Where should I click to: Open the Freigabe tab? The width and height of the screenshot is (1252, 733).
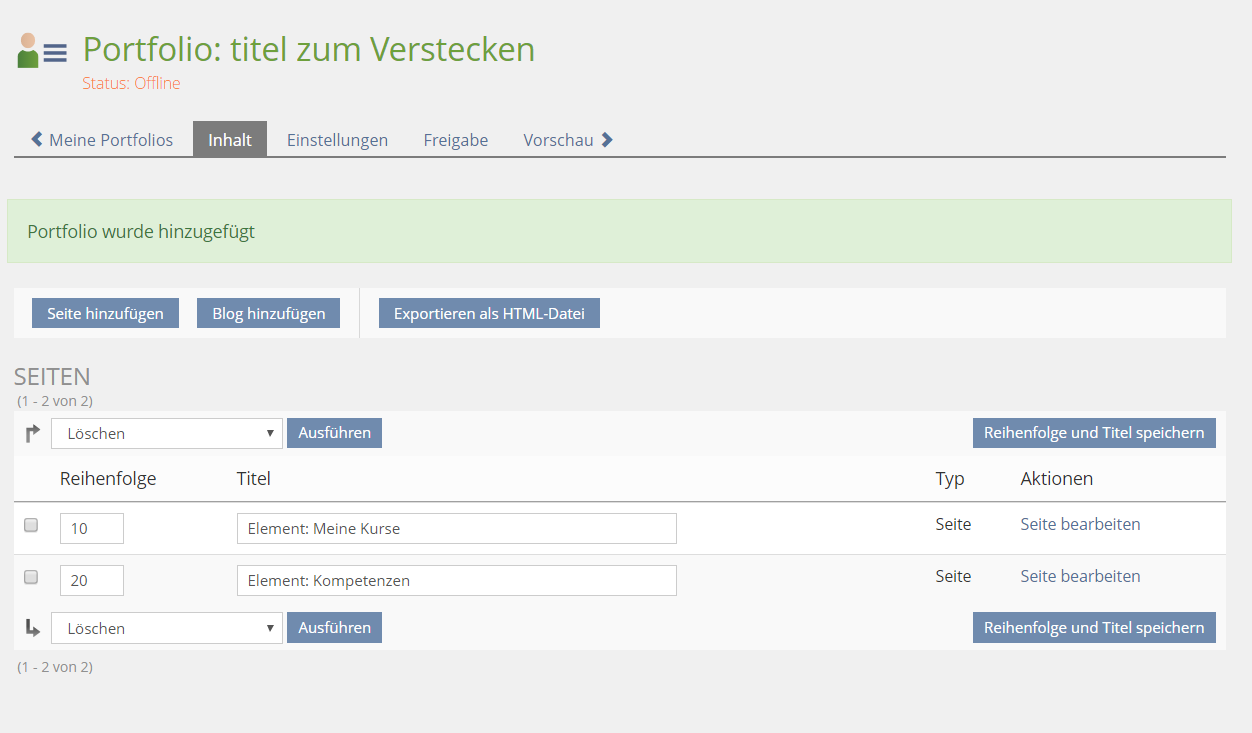455,140
